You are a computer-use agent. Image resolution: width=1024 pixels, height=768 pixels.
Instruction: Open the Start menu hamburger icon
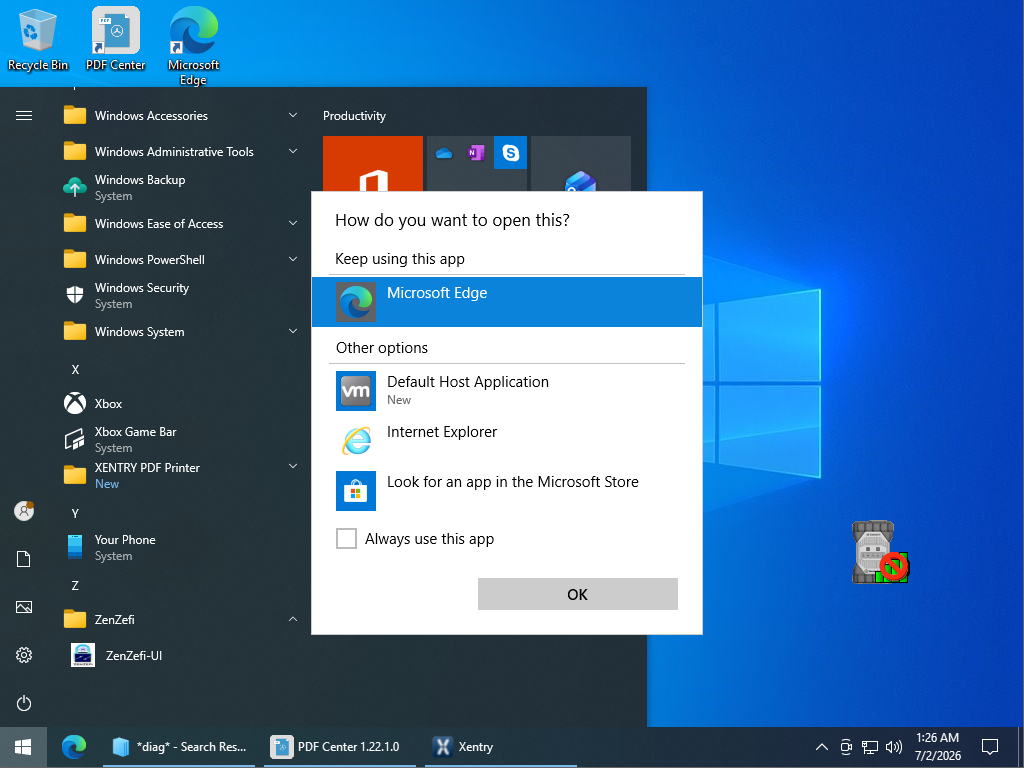[x=24, y=116]
